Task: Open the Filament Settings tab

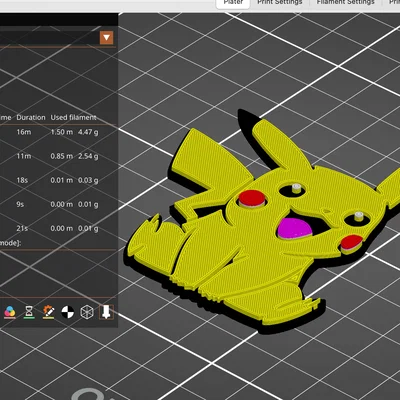Action: click(x=346, y=3)
